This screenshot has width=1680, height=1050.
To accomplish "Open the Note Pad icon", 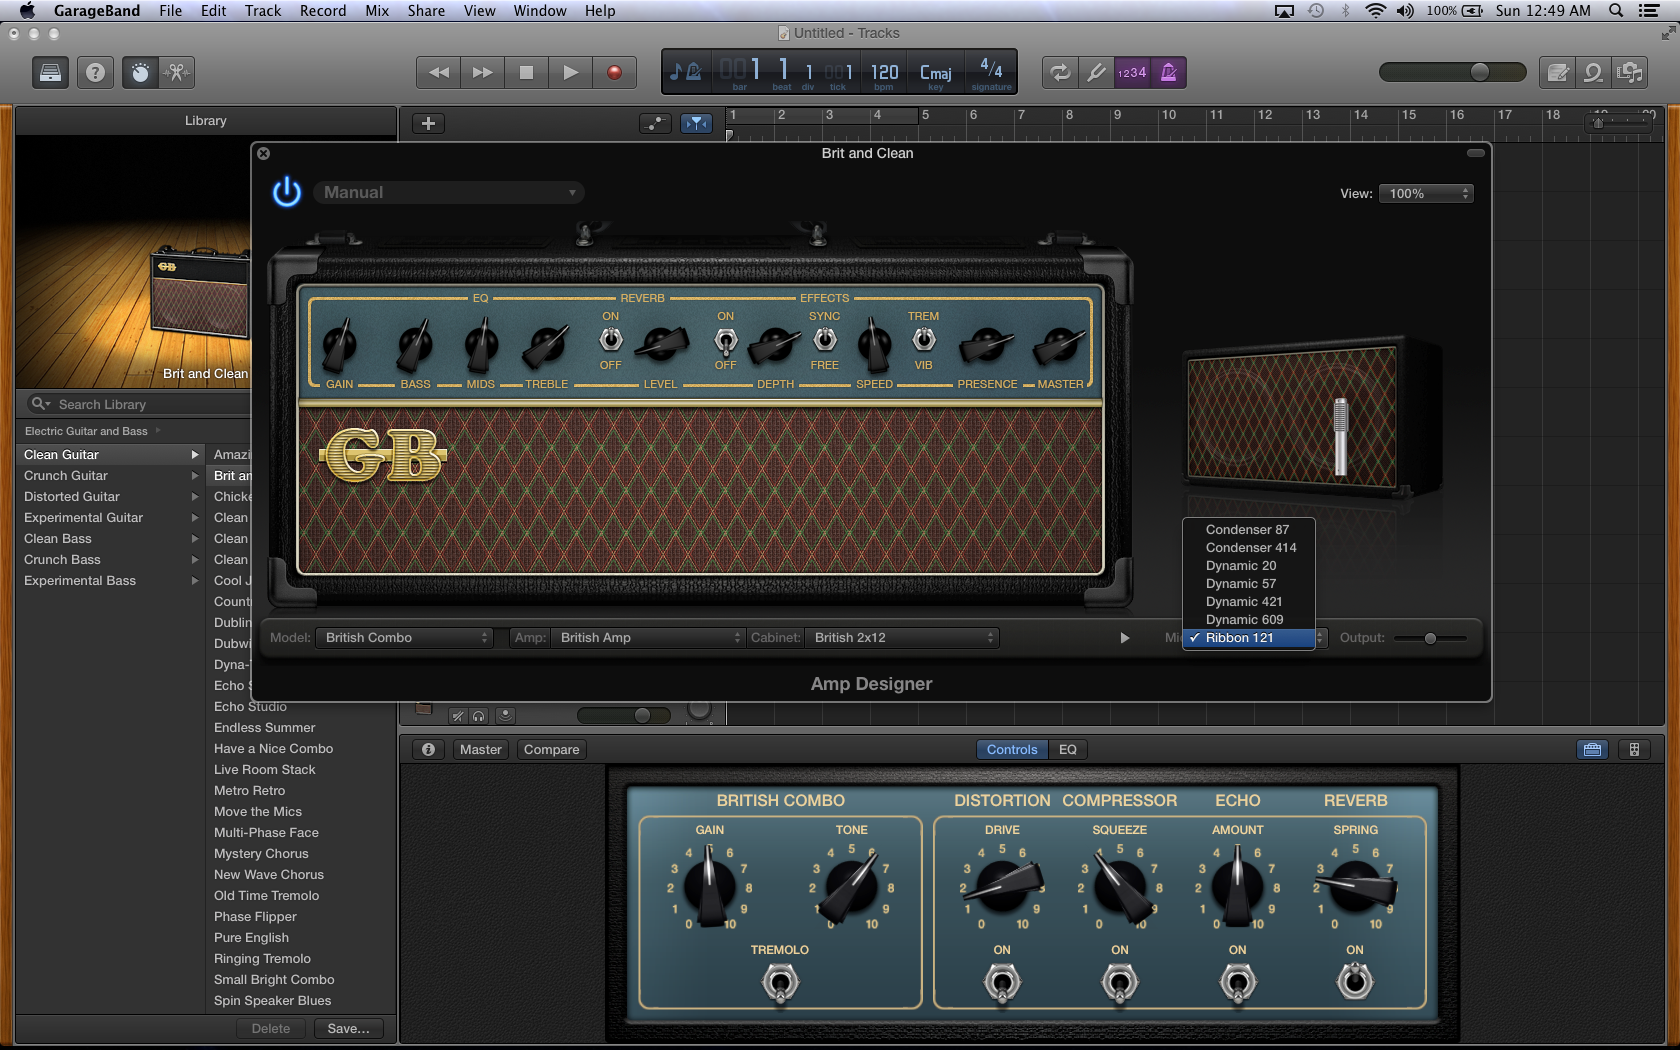I will (1557, 72).
